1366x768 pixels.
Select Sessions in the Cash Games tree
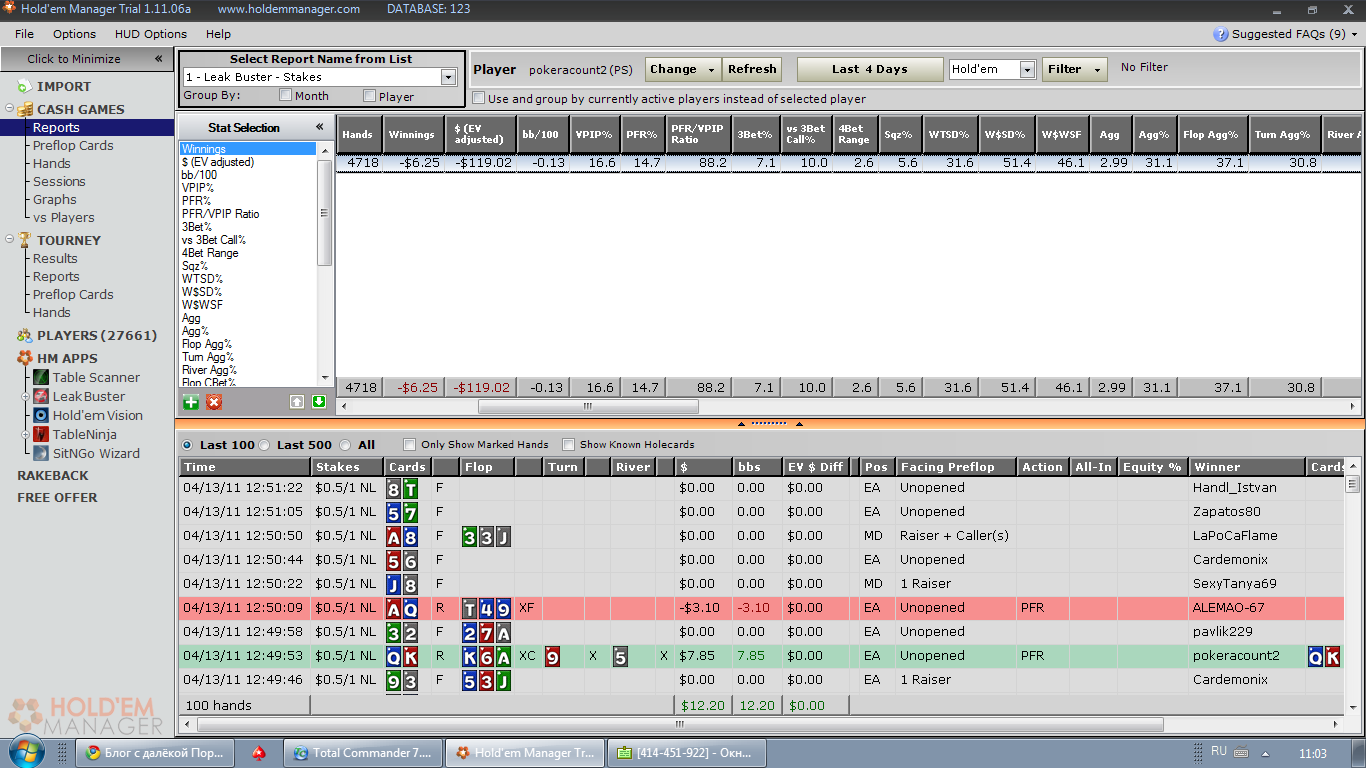pos(59,182)
